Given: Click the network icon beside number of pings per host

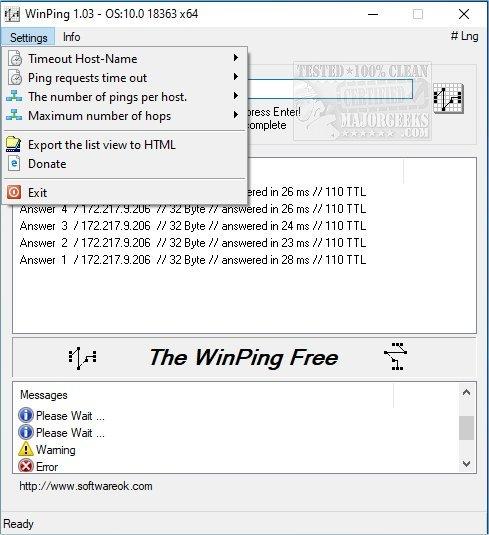Looking at the screenshot, I should 14,97.
